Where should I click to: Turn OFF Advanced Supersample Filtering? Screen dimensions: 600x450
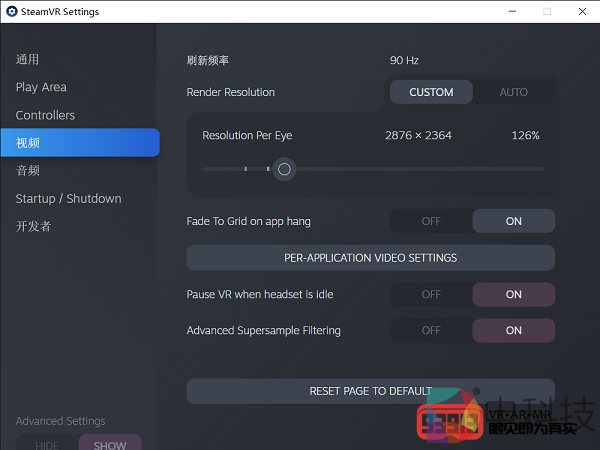point(431,330)
